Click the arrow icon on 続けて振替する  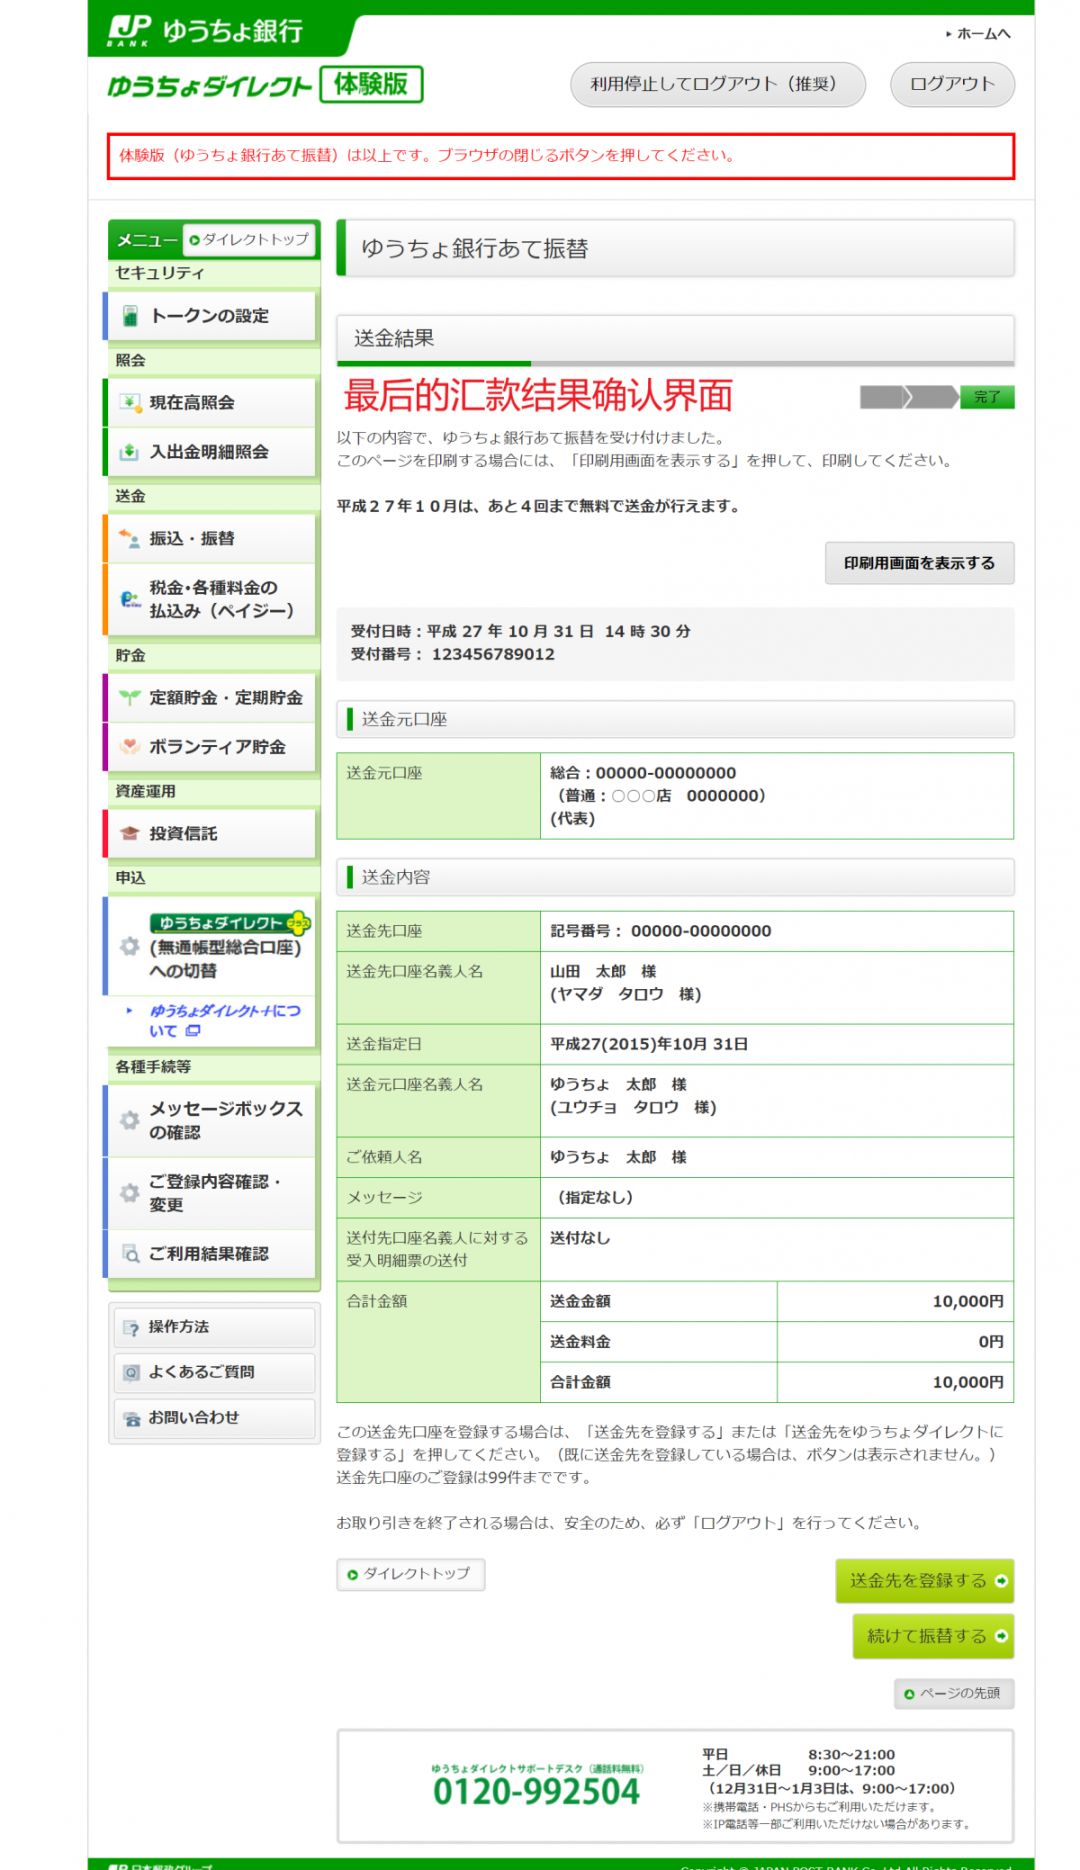(1001, 1636)
